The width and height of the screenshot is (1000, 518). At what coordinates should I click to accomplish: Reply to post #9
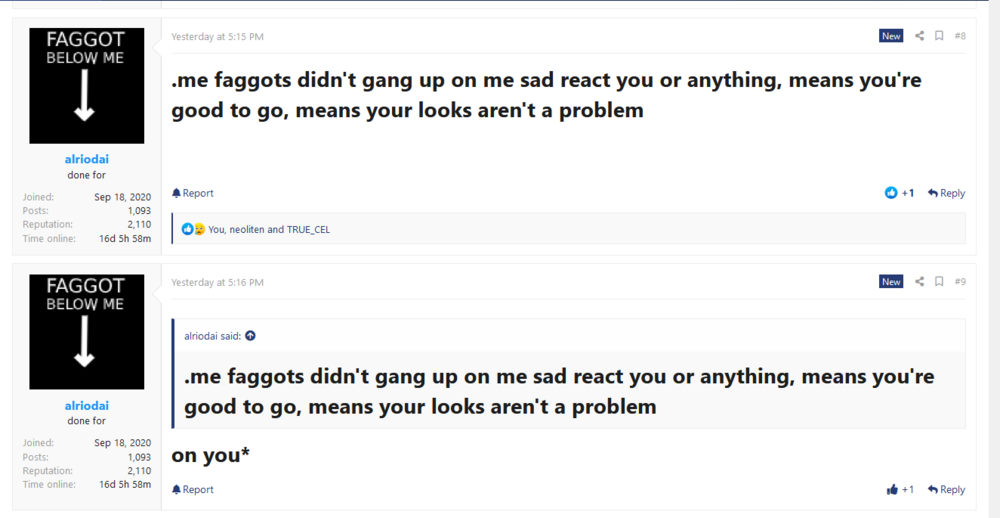pos(946,489)
